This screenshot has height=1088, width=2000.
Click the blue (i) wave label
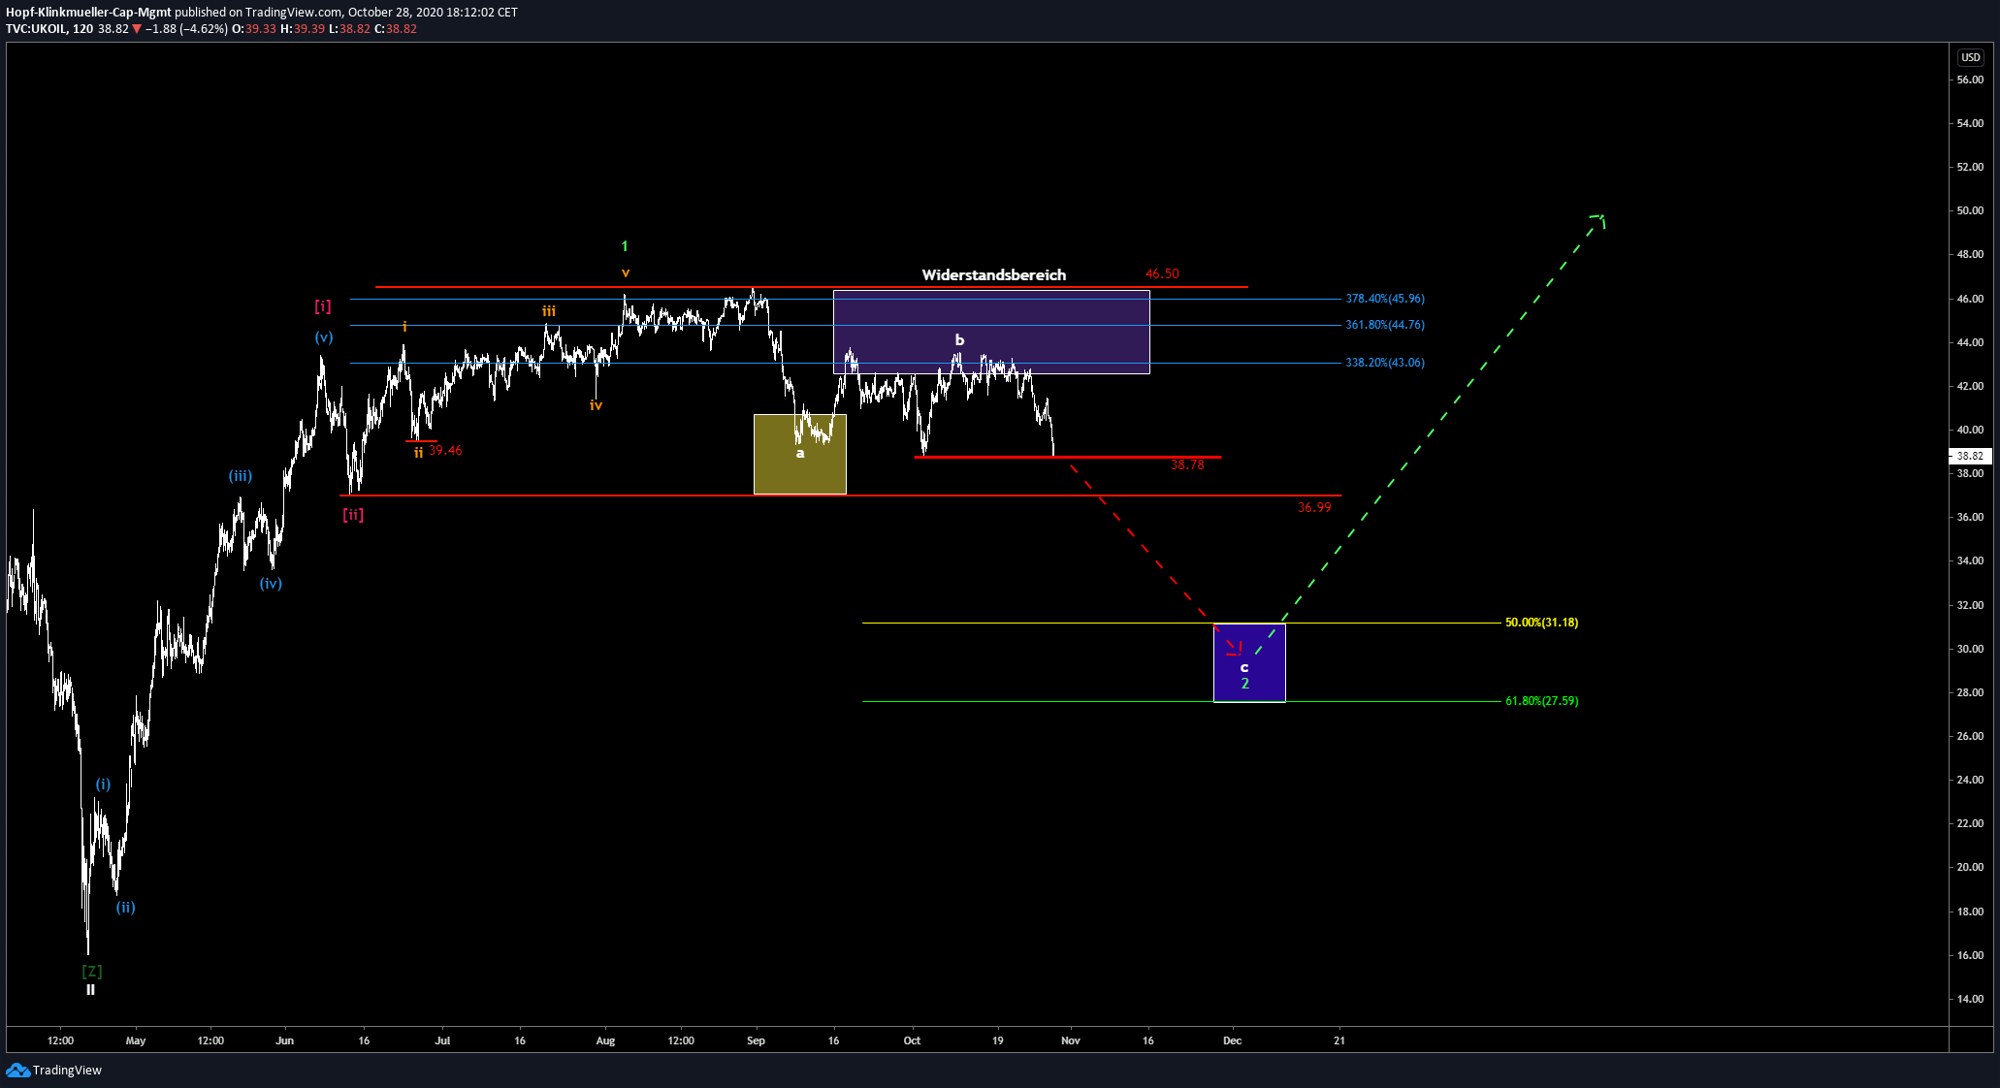click(x=103, y=784)
